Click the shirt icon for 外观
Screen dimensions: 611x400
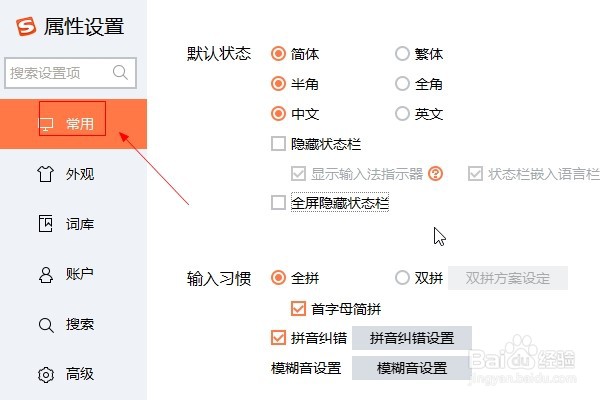45,175
